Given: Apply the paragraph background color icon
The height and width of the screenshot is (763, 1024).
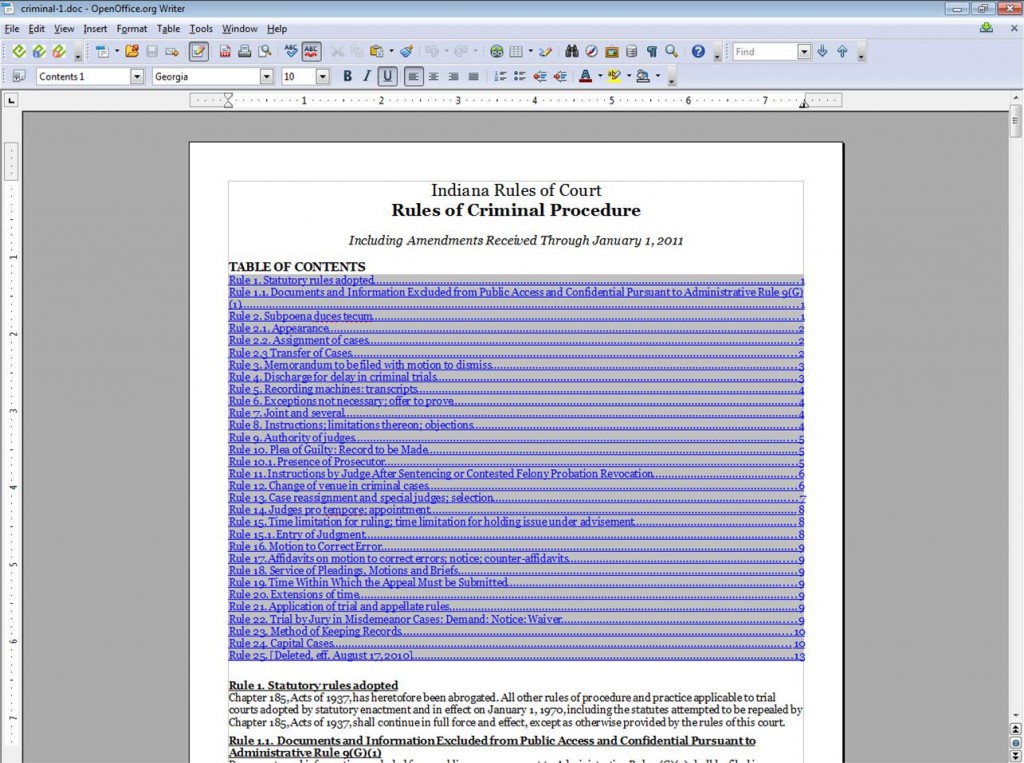Looking at the screenshot, I should click(x=643, y=76).
